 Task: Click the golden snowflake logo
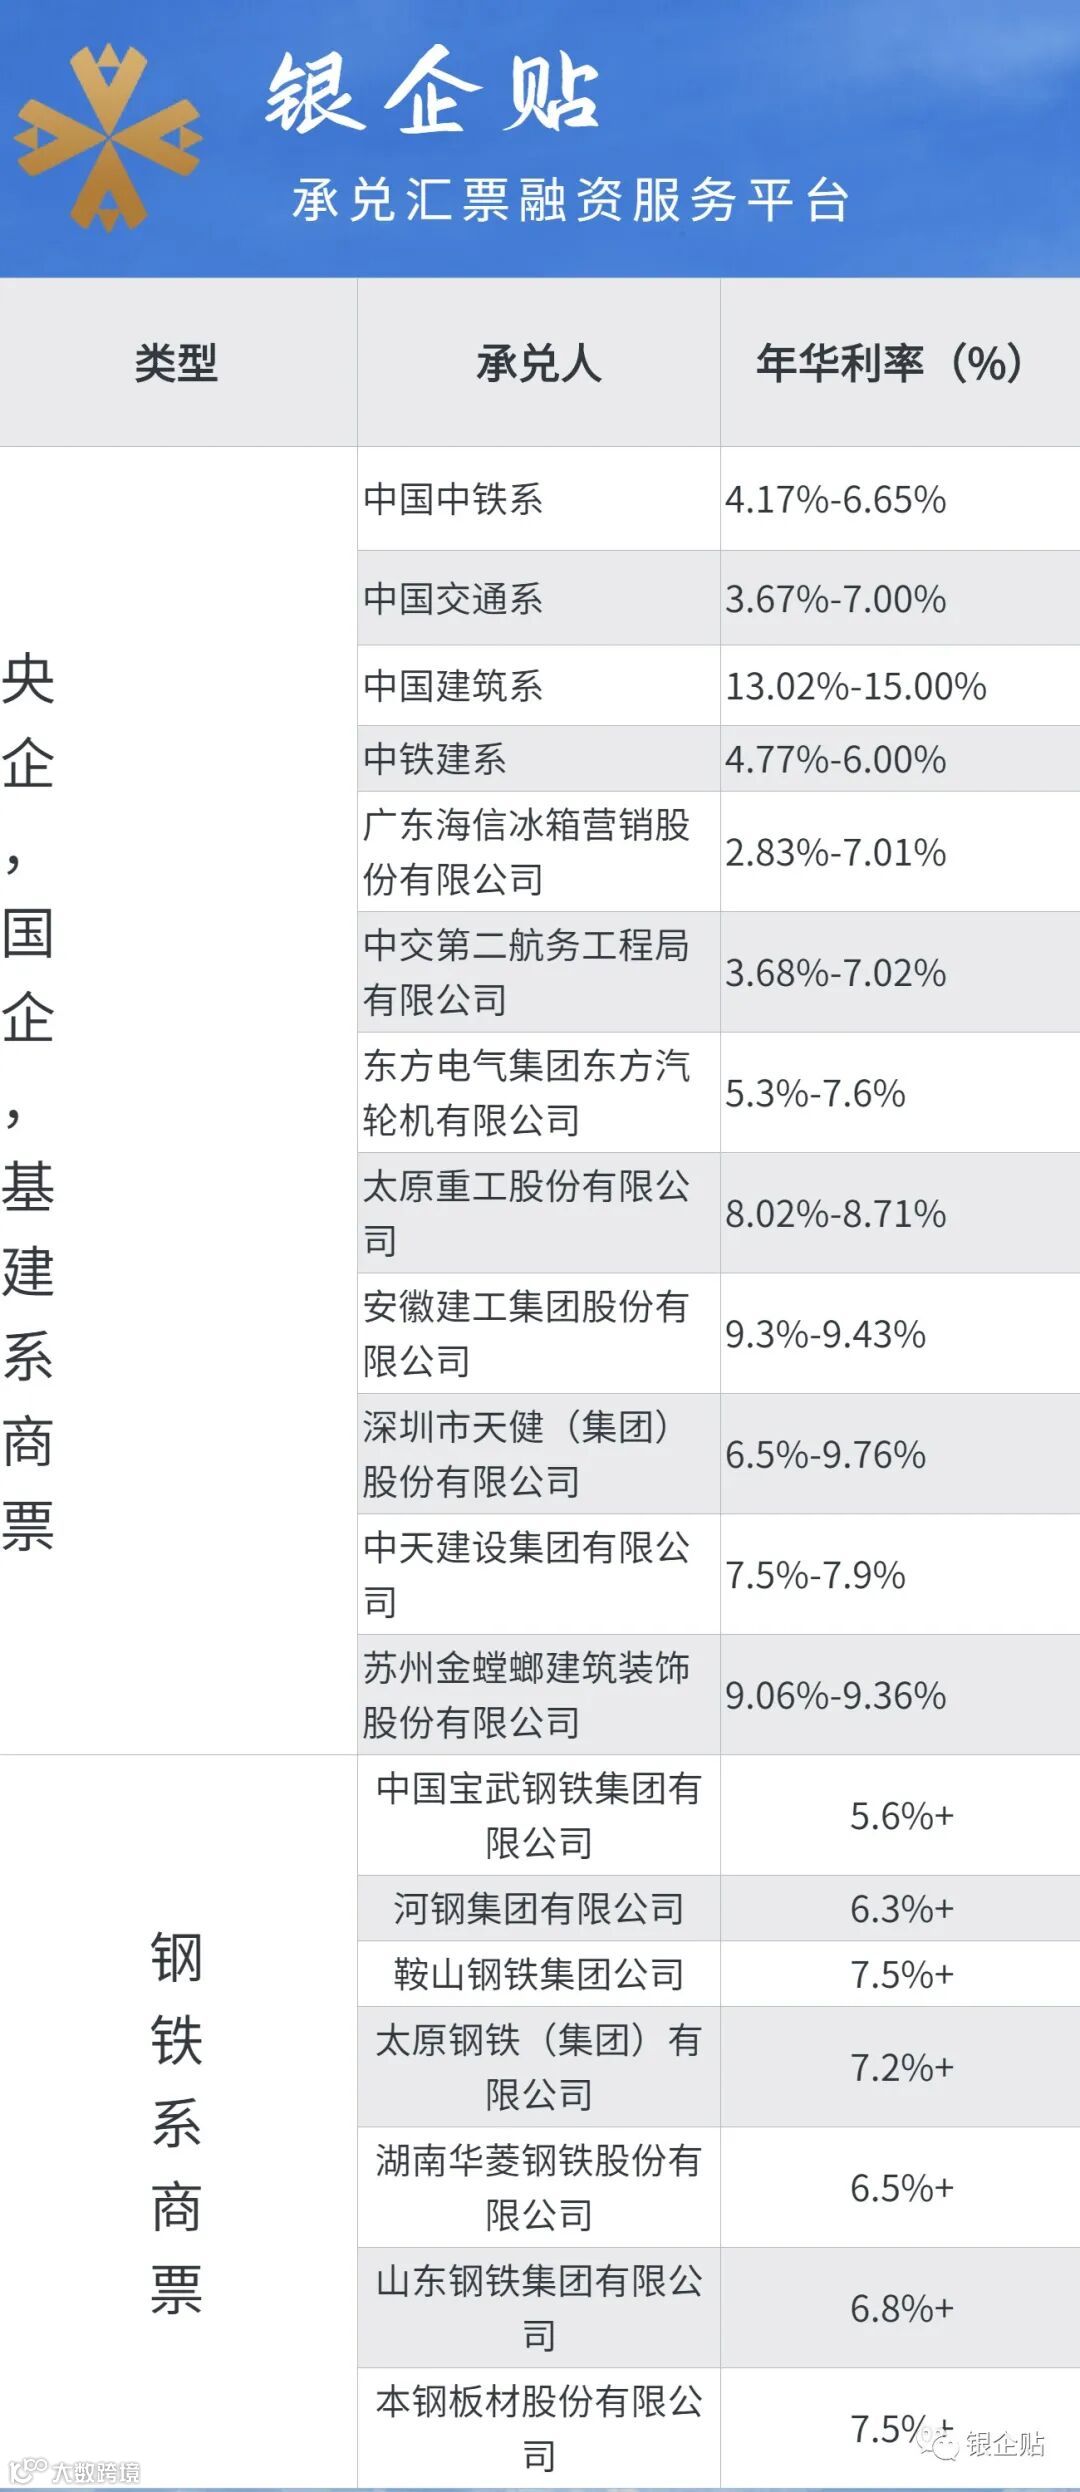(x=108, y=138)
